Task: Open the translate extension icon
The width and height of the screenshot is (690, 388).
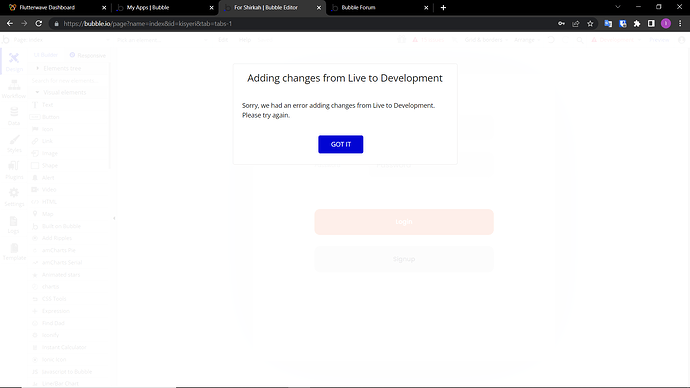Action: tap(608, 24)
